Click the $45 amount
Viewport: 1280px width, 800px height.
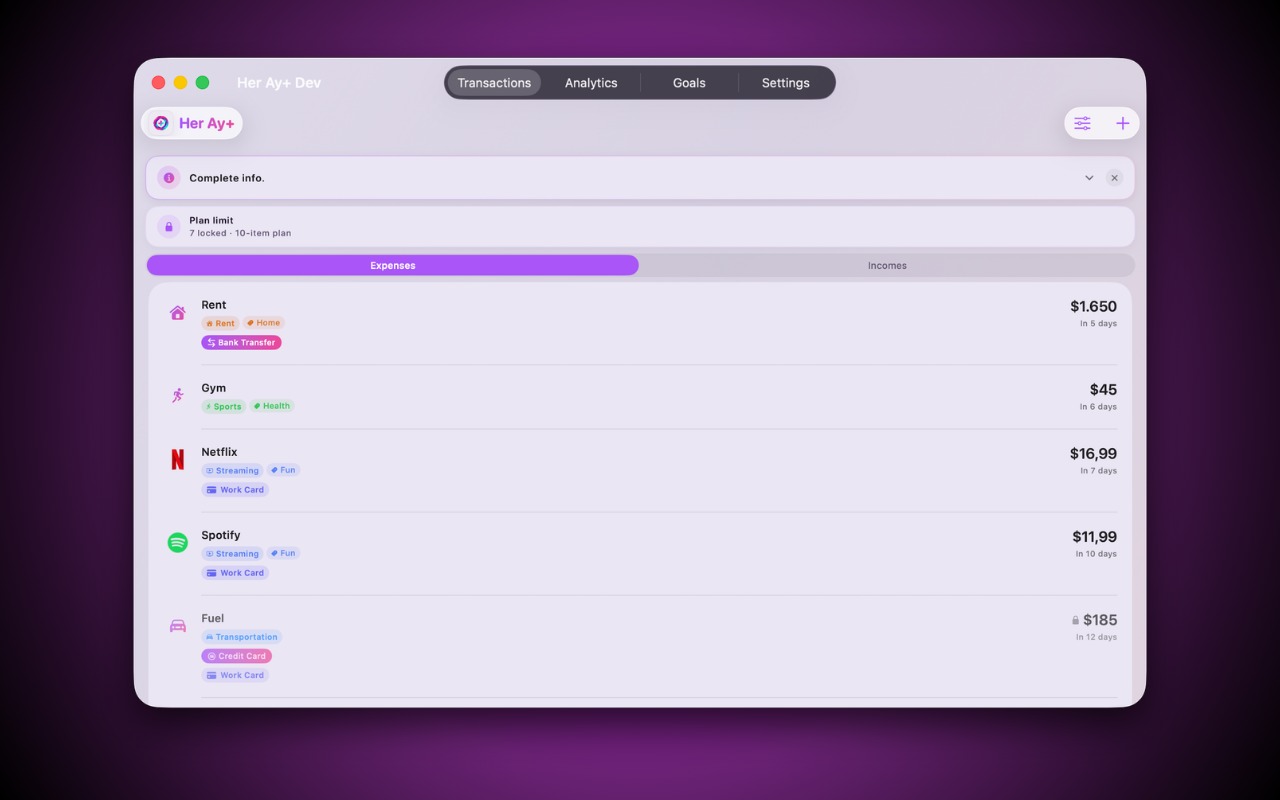[x=1103, y=390]
